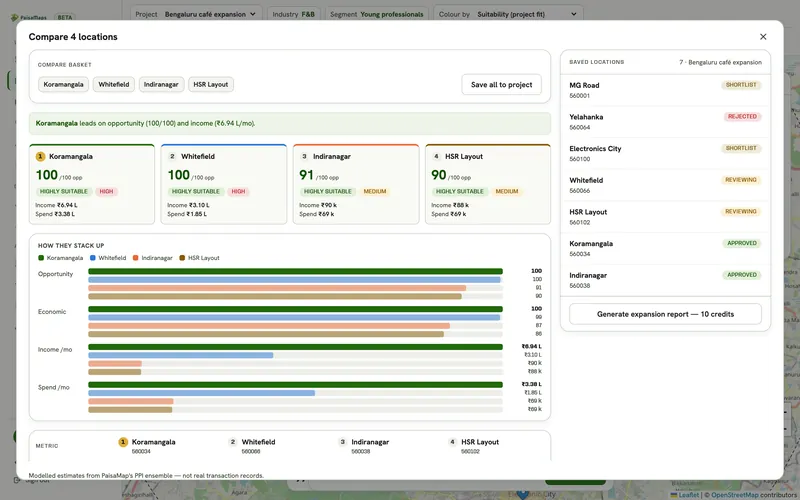Select HSR Layout in saved locations list
The width and height of the screenshot is (800, 500).
click(x=665, y=217)
